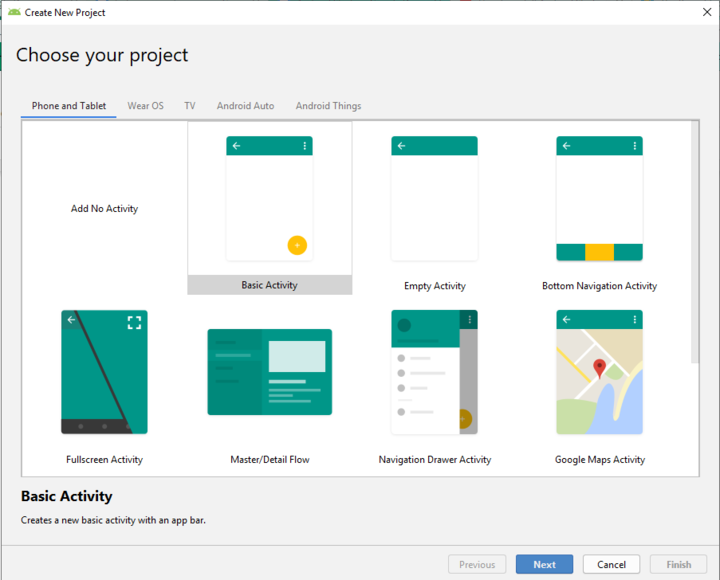Viewport: 720px width, 580px height.
Task: Click the Google Maps Activity label
Action: pyautogui.click(x=599, y=459)
